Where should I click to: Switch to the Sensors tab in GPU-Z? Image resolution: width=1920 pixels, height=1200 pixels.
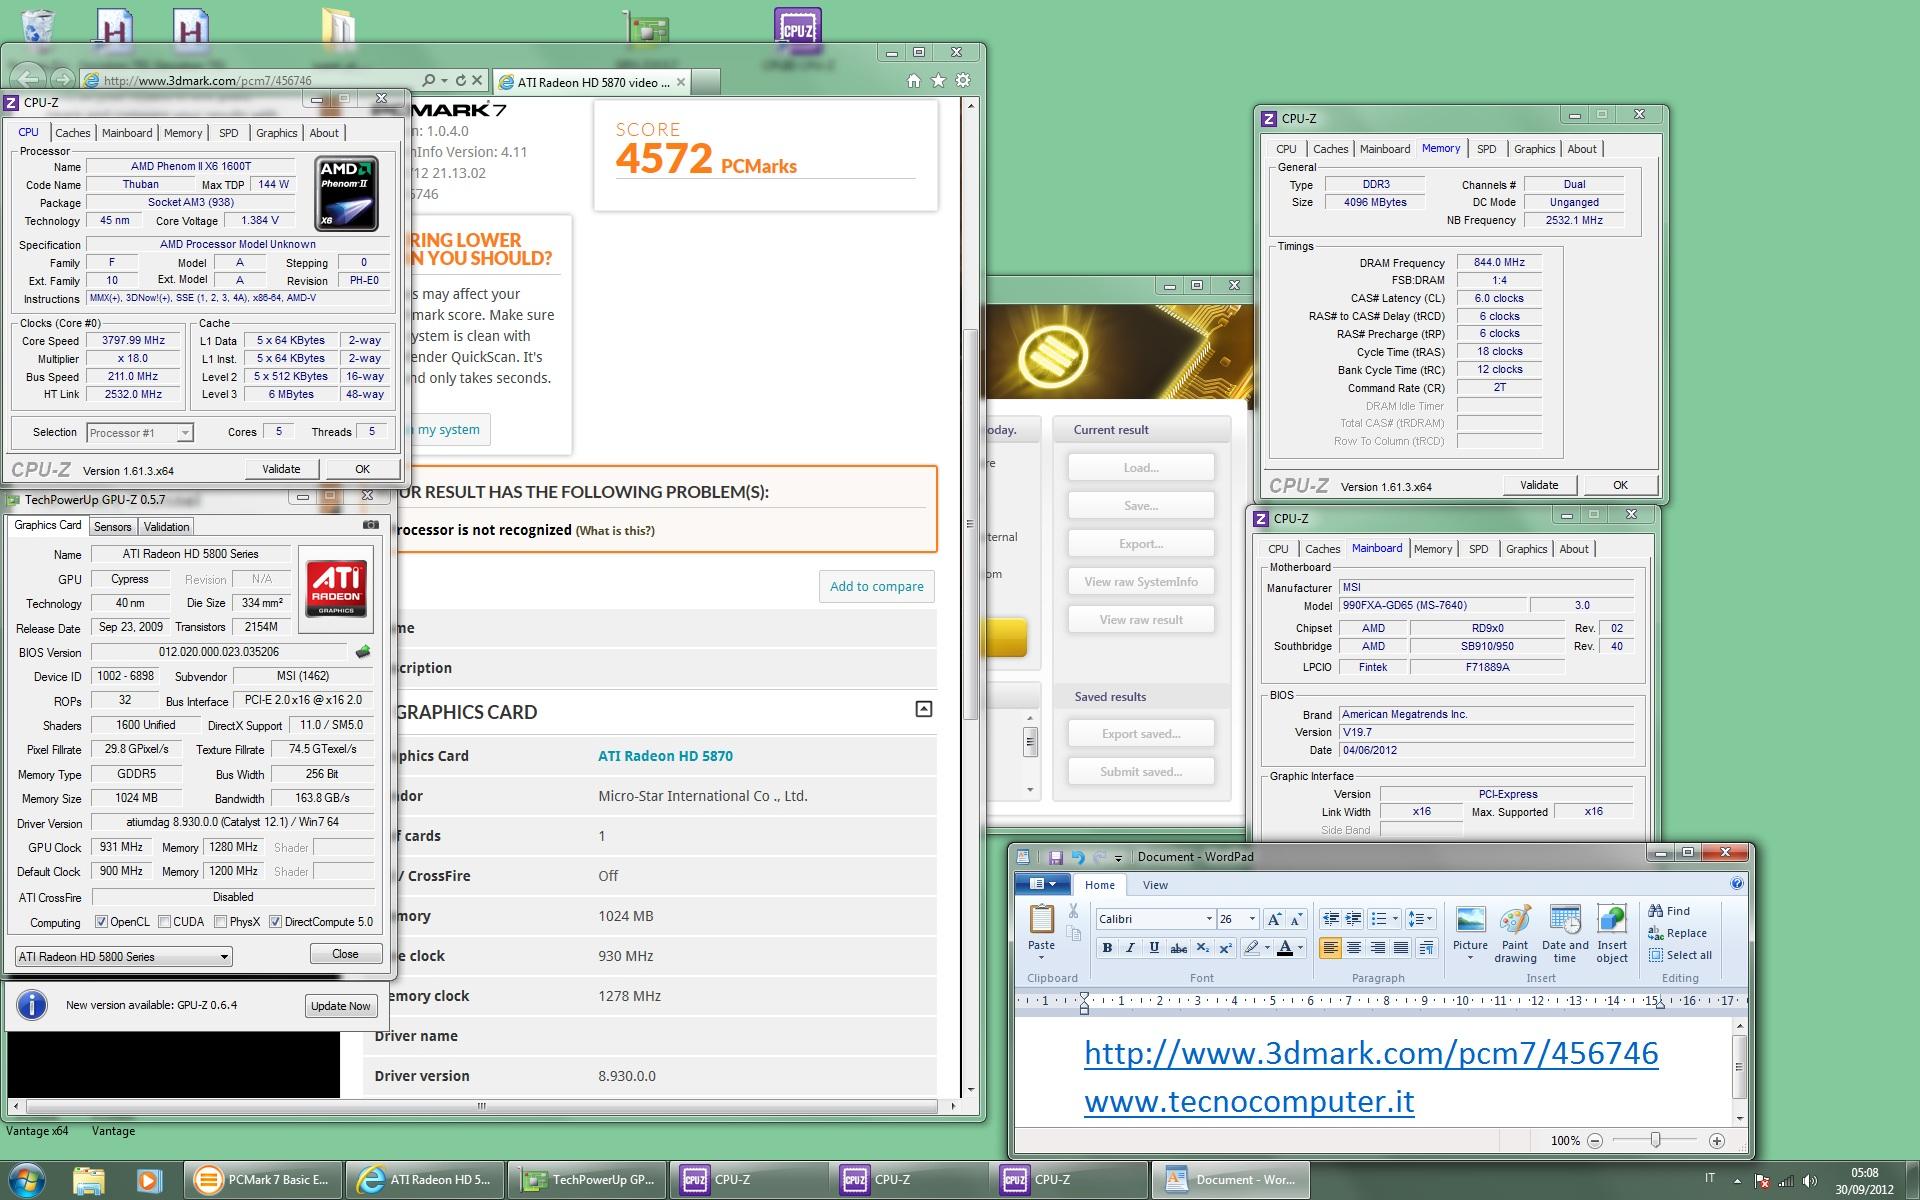pos(112,527)
